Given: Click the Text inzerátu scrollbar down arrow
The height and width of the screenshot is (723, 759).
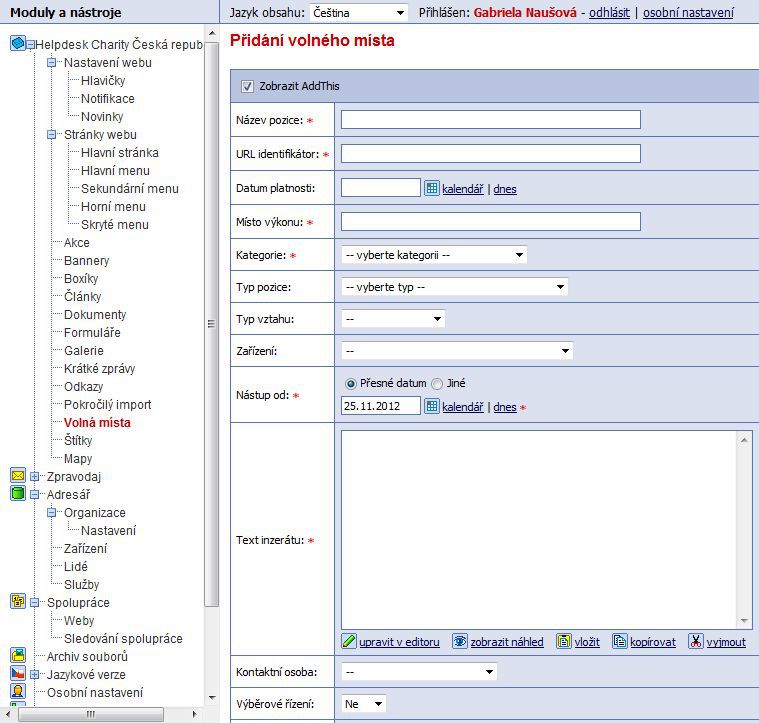Looking at the screenshot, I should [744, 621].
